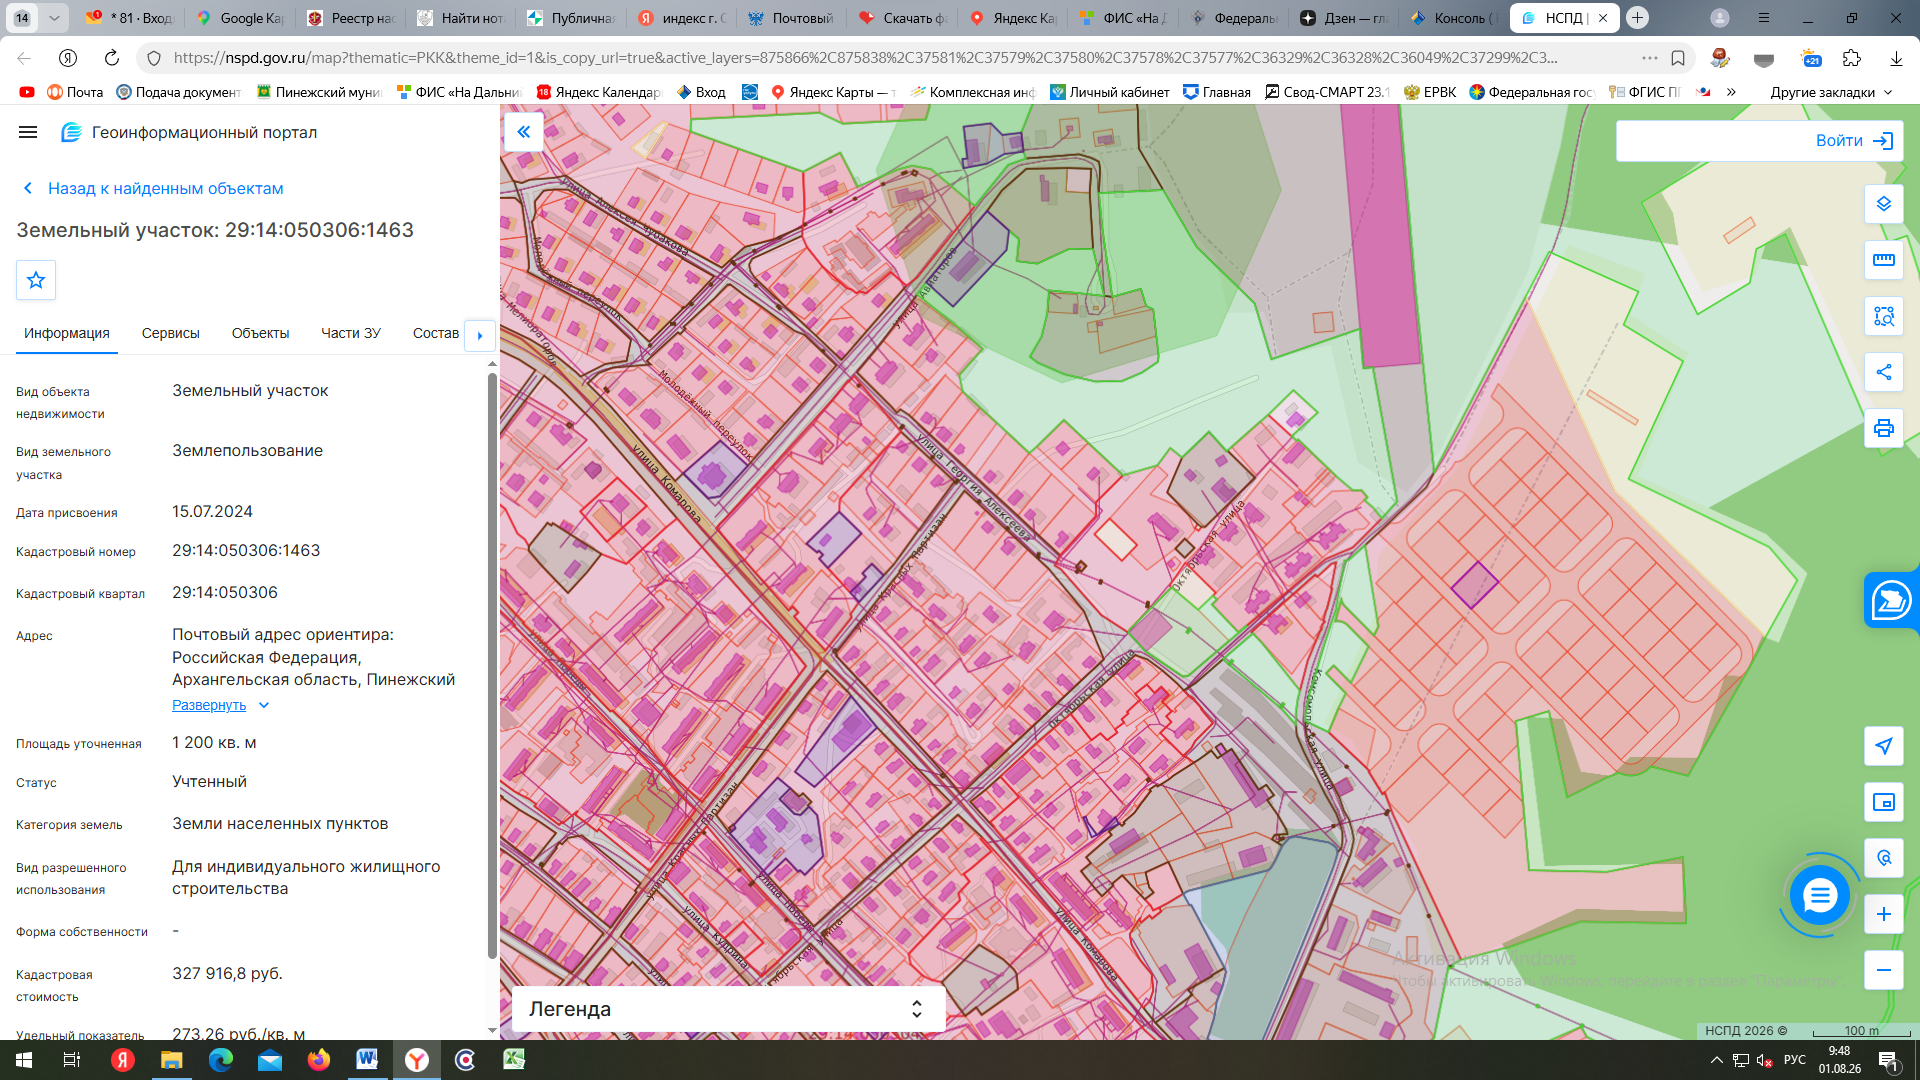Open the chat support bubble
Image resolution: width=1920 pixels, height=1080 pixels.
[1819, 895]
